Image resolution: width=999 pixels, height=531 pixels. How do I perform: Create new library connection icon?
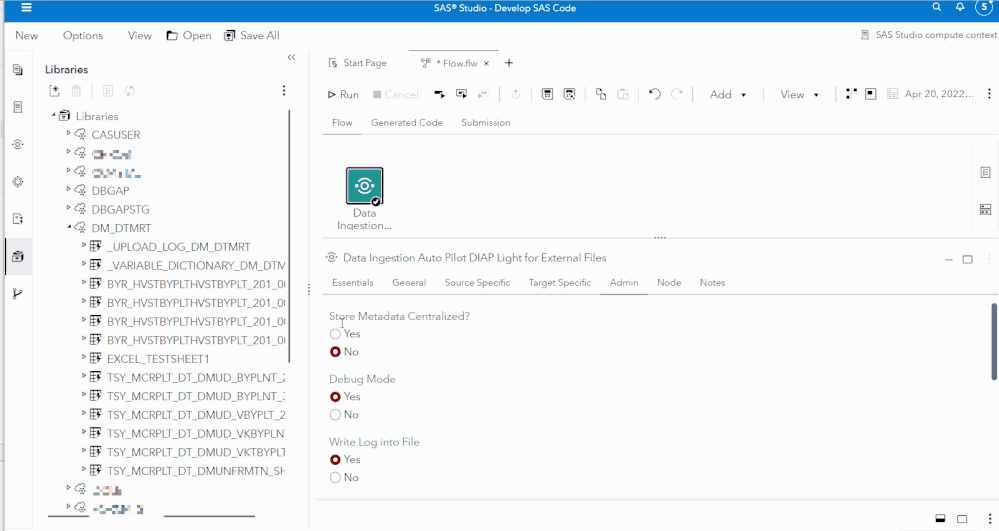coord(55,91)
